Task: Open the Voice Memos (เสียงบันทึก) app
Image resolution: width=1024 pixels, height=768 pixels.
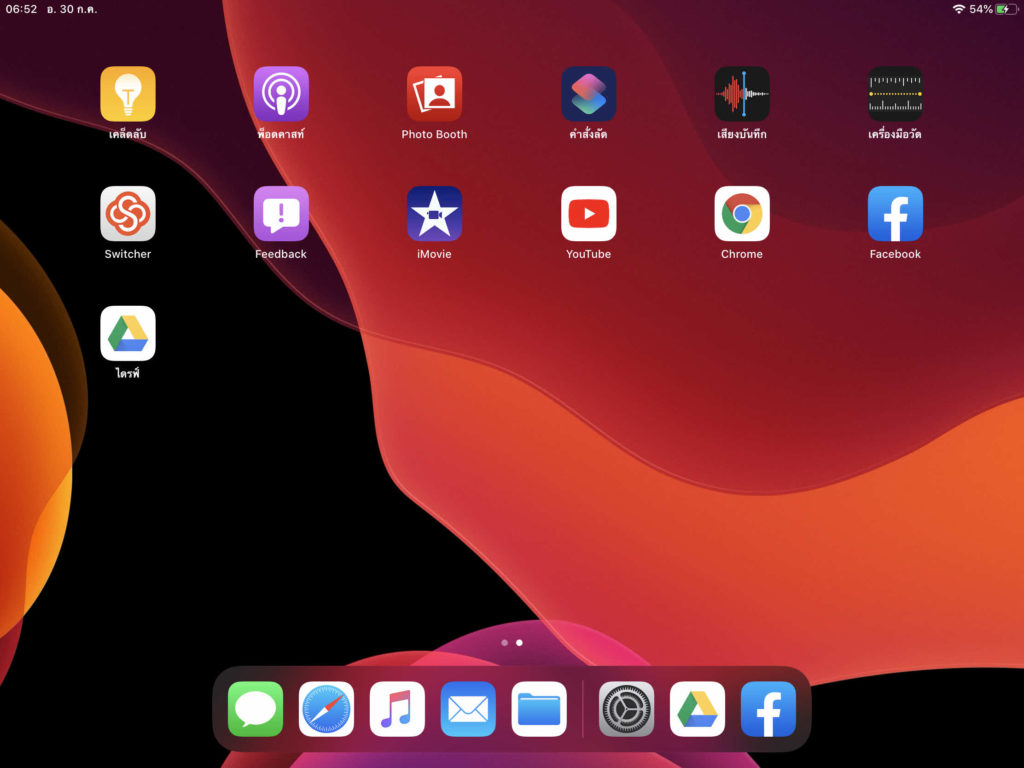Action: click(x=741, y=93)
